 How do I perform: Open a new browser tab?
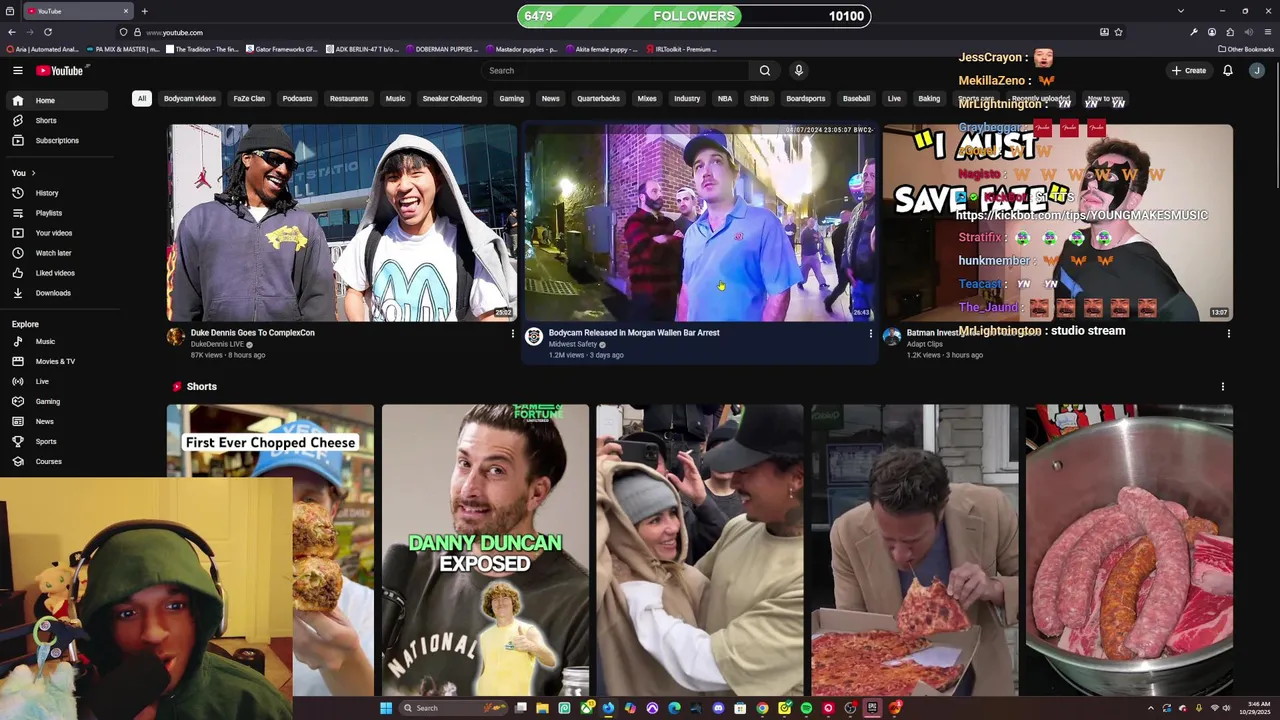[x=144, y=11]
